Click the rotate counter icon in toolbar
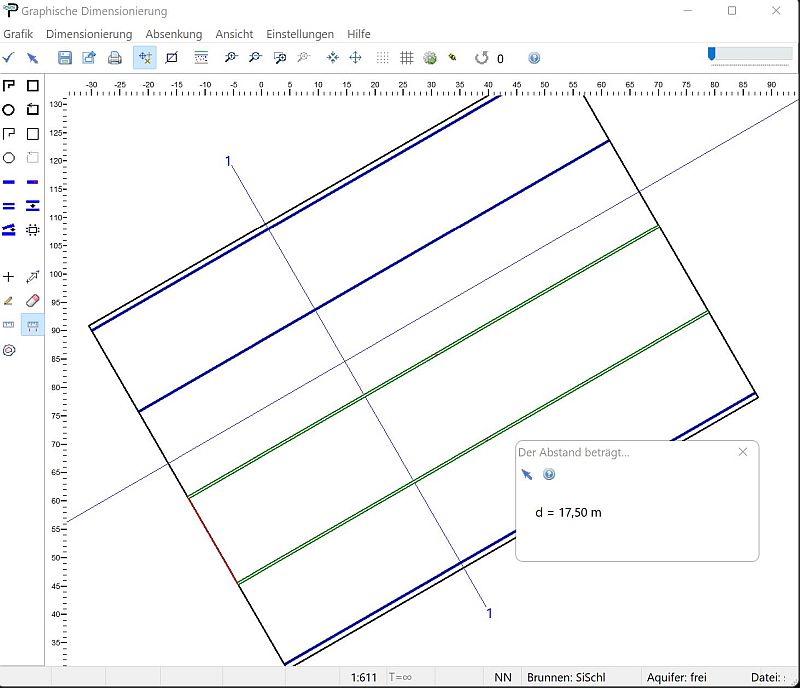 click(481, 58)
